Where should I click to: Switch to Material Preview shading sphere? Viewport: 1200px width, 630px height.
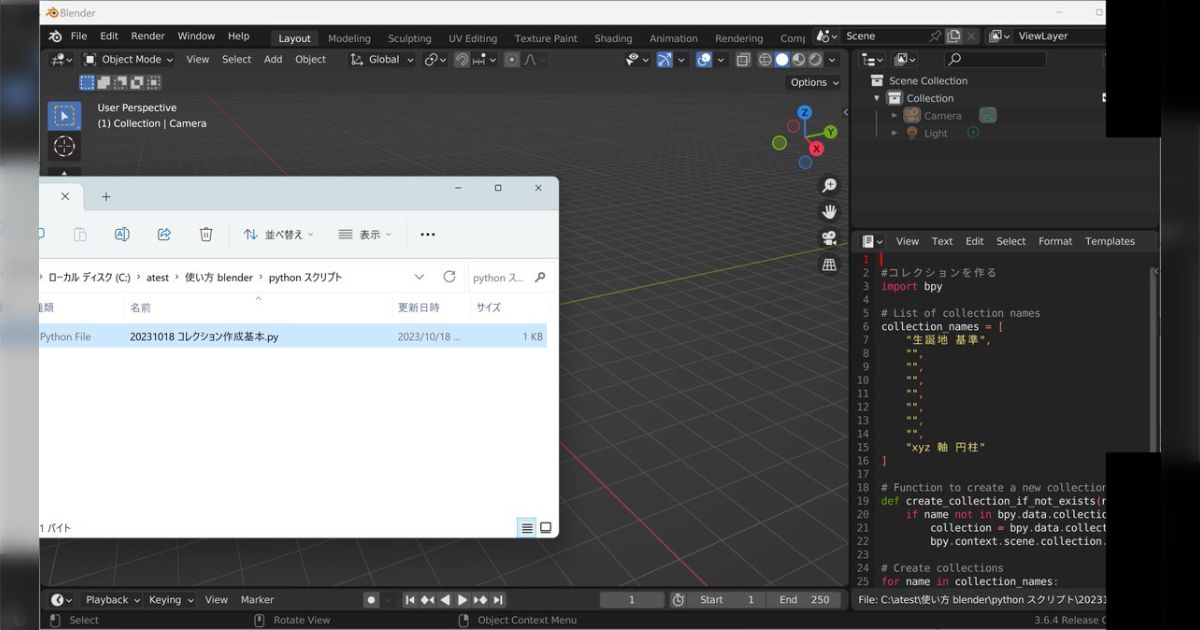point(797,59)
